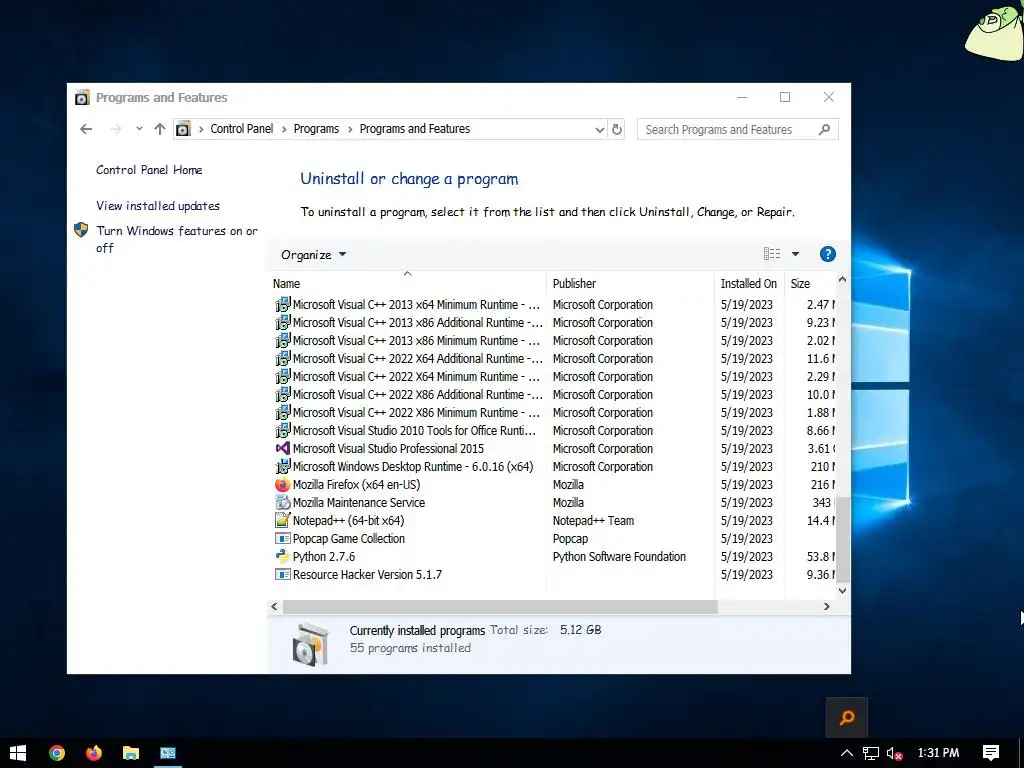1024x768 pixels.
Task: Select Microsoft Visual C++ 2022 X86 Minimum Runtime
Action: 417,413
